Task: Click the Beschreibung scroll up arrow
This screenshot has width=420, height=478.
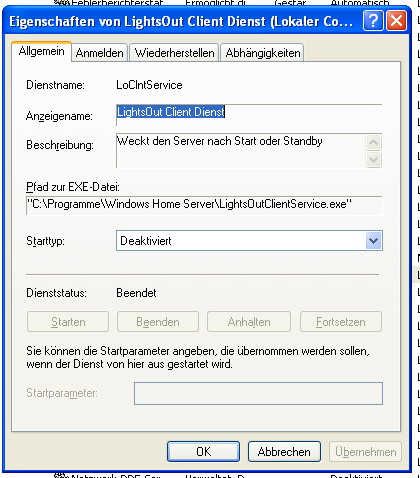Action: [x=374, y=143]
